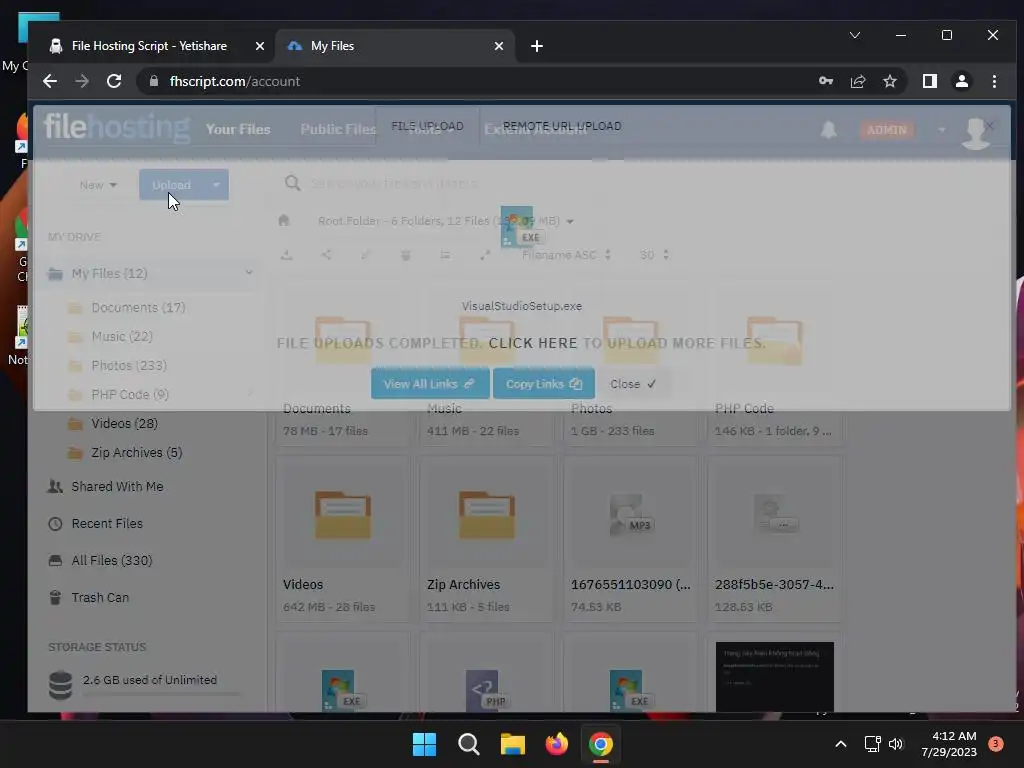The image size is (1024, 768).
Task: Close the My Files browser tab
Action: [498, 46]
